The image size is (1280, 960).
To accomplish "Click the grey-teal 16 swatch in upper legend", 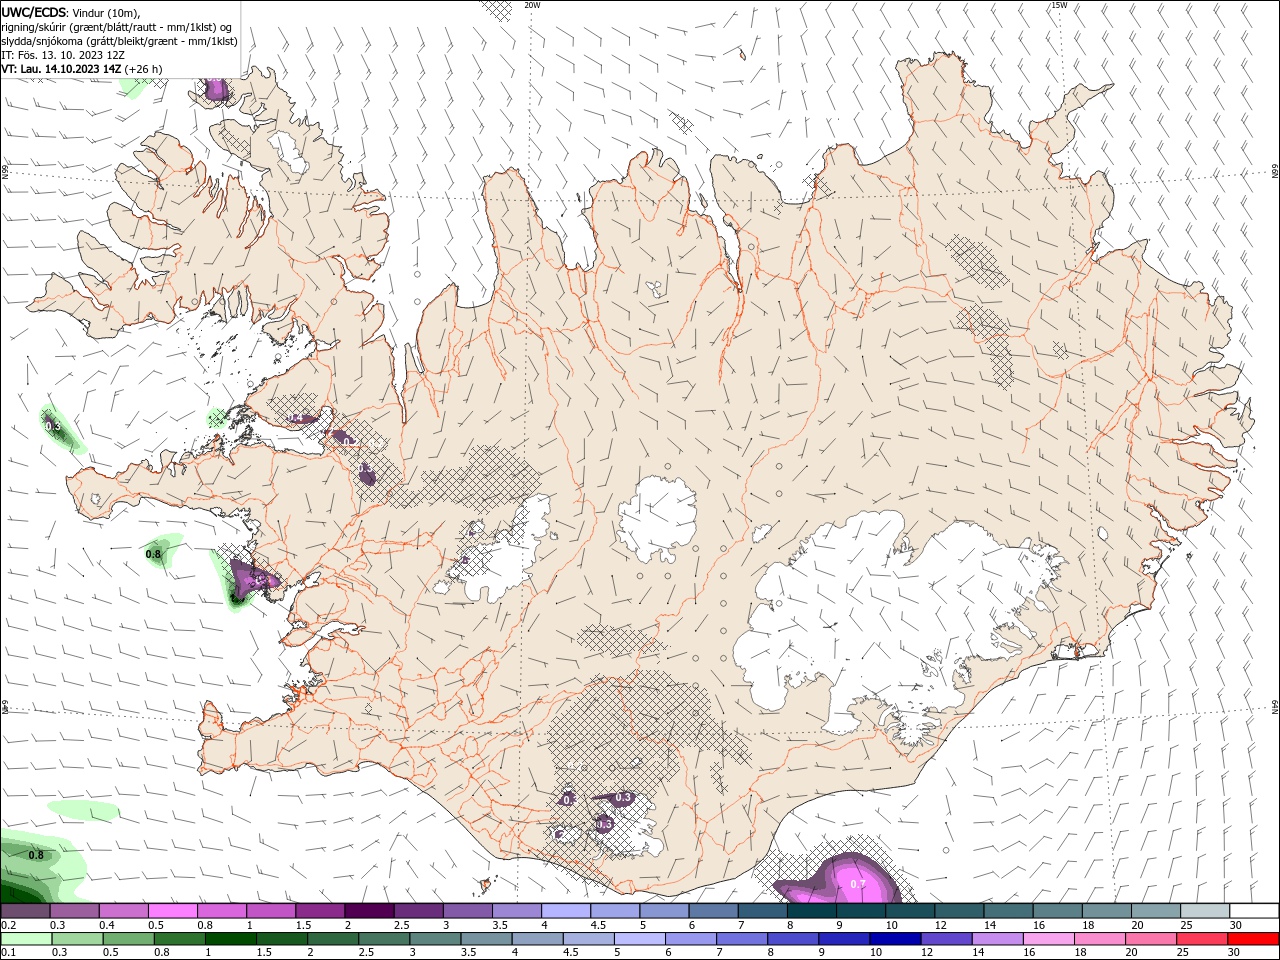I will point(1058,911).
